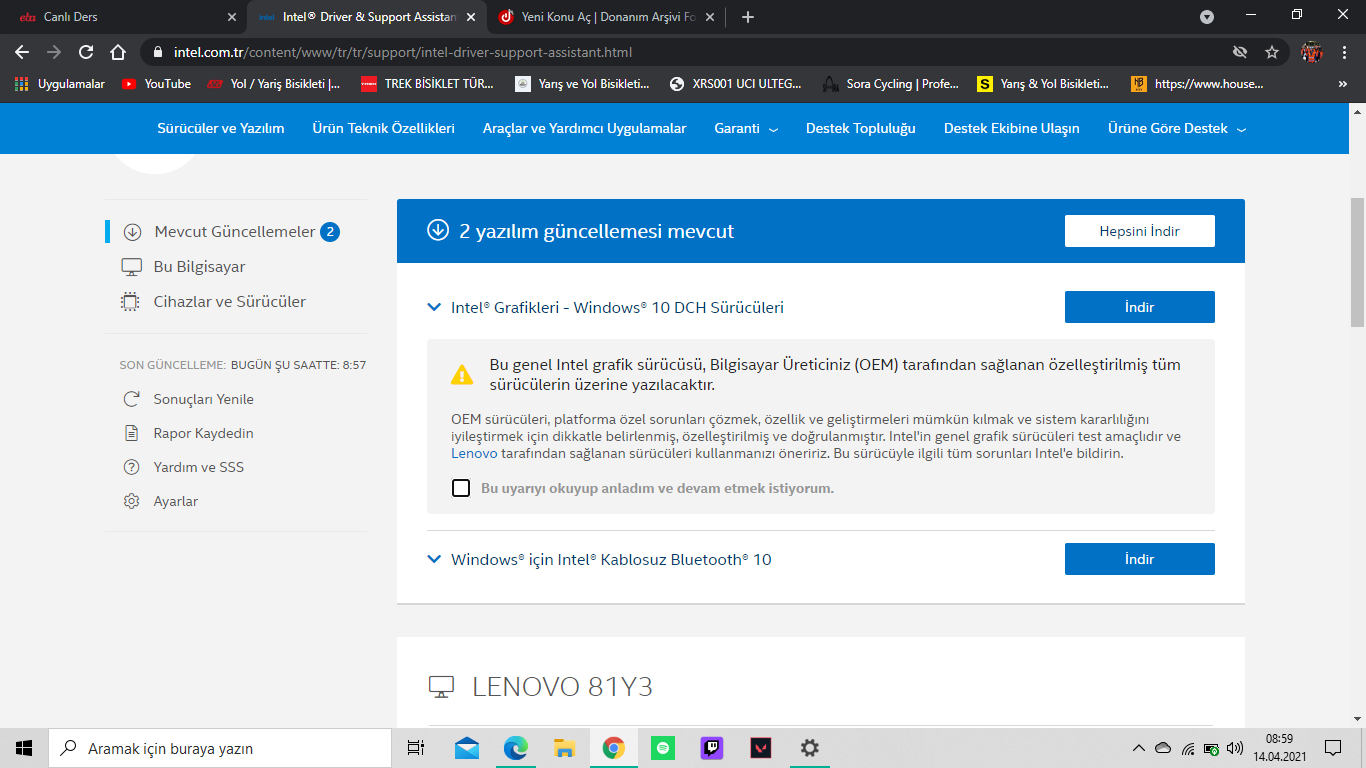Viewport: 1366px width, 768px height.
Task: Download the Bluetooth driver with İndir
Action: coord(1140,559)
